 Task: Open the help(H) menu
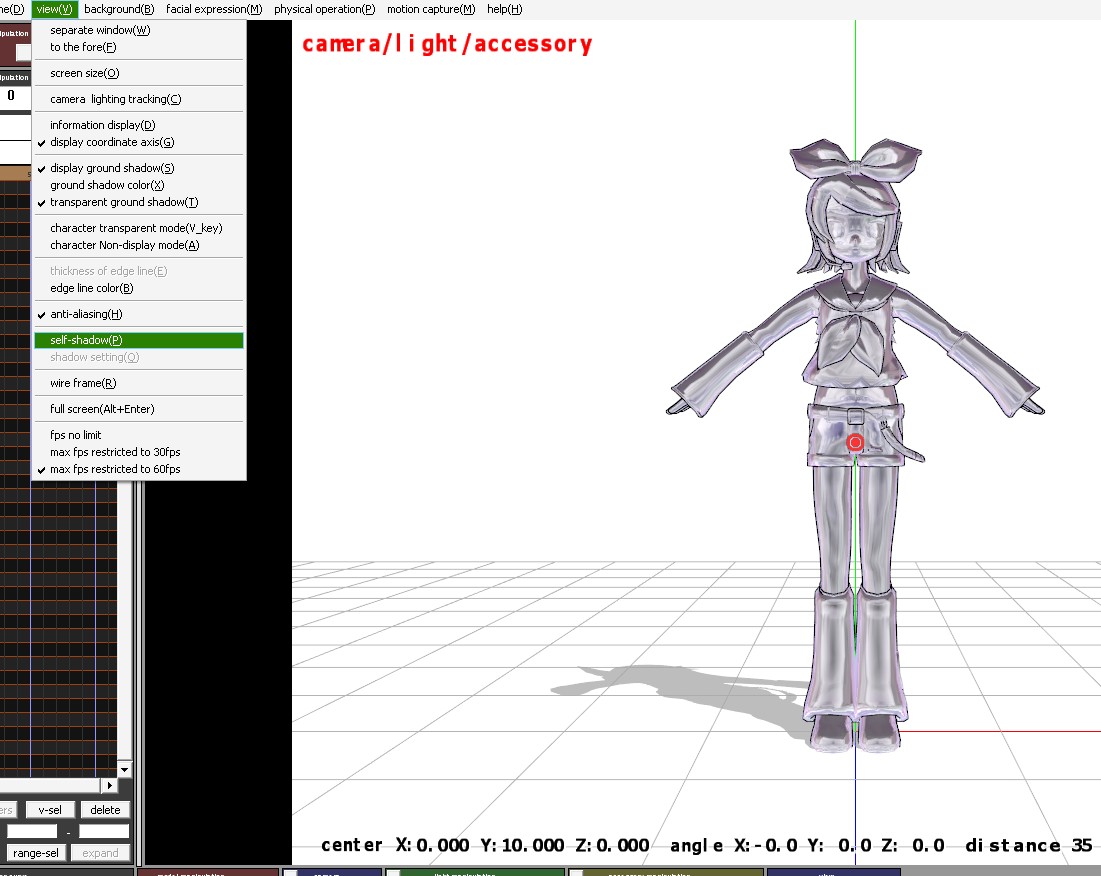coord(504,9)
